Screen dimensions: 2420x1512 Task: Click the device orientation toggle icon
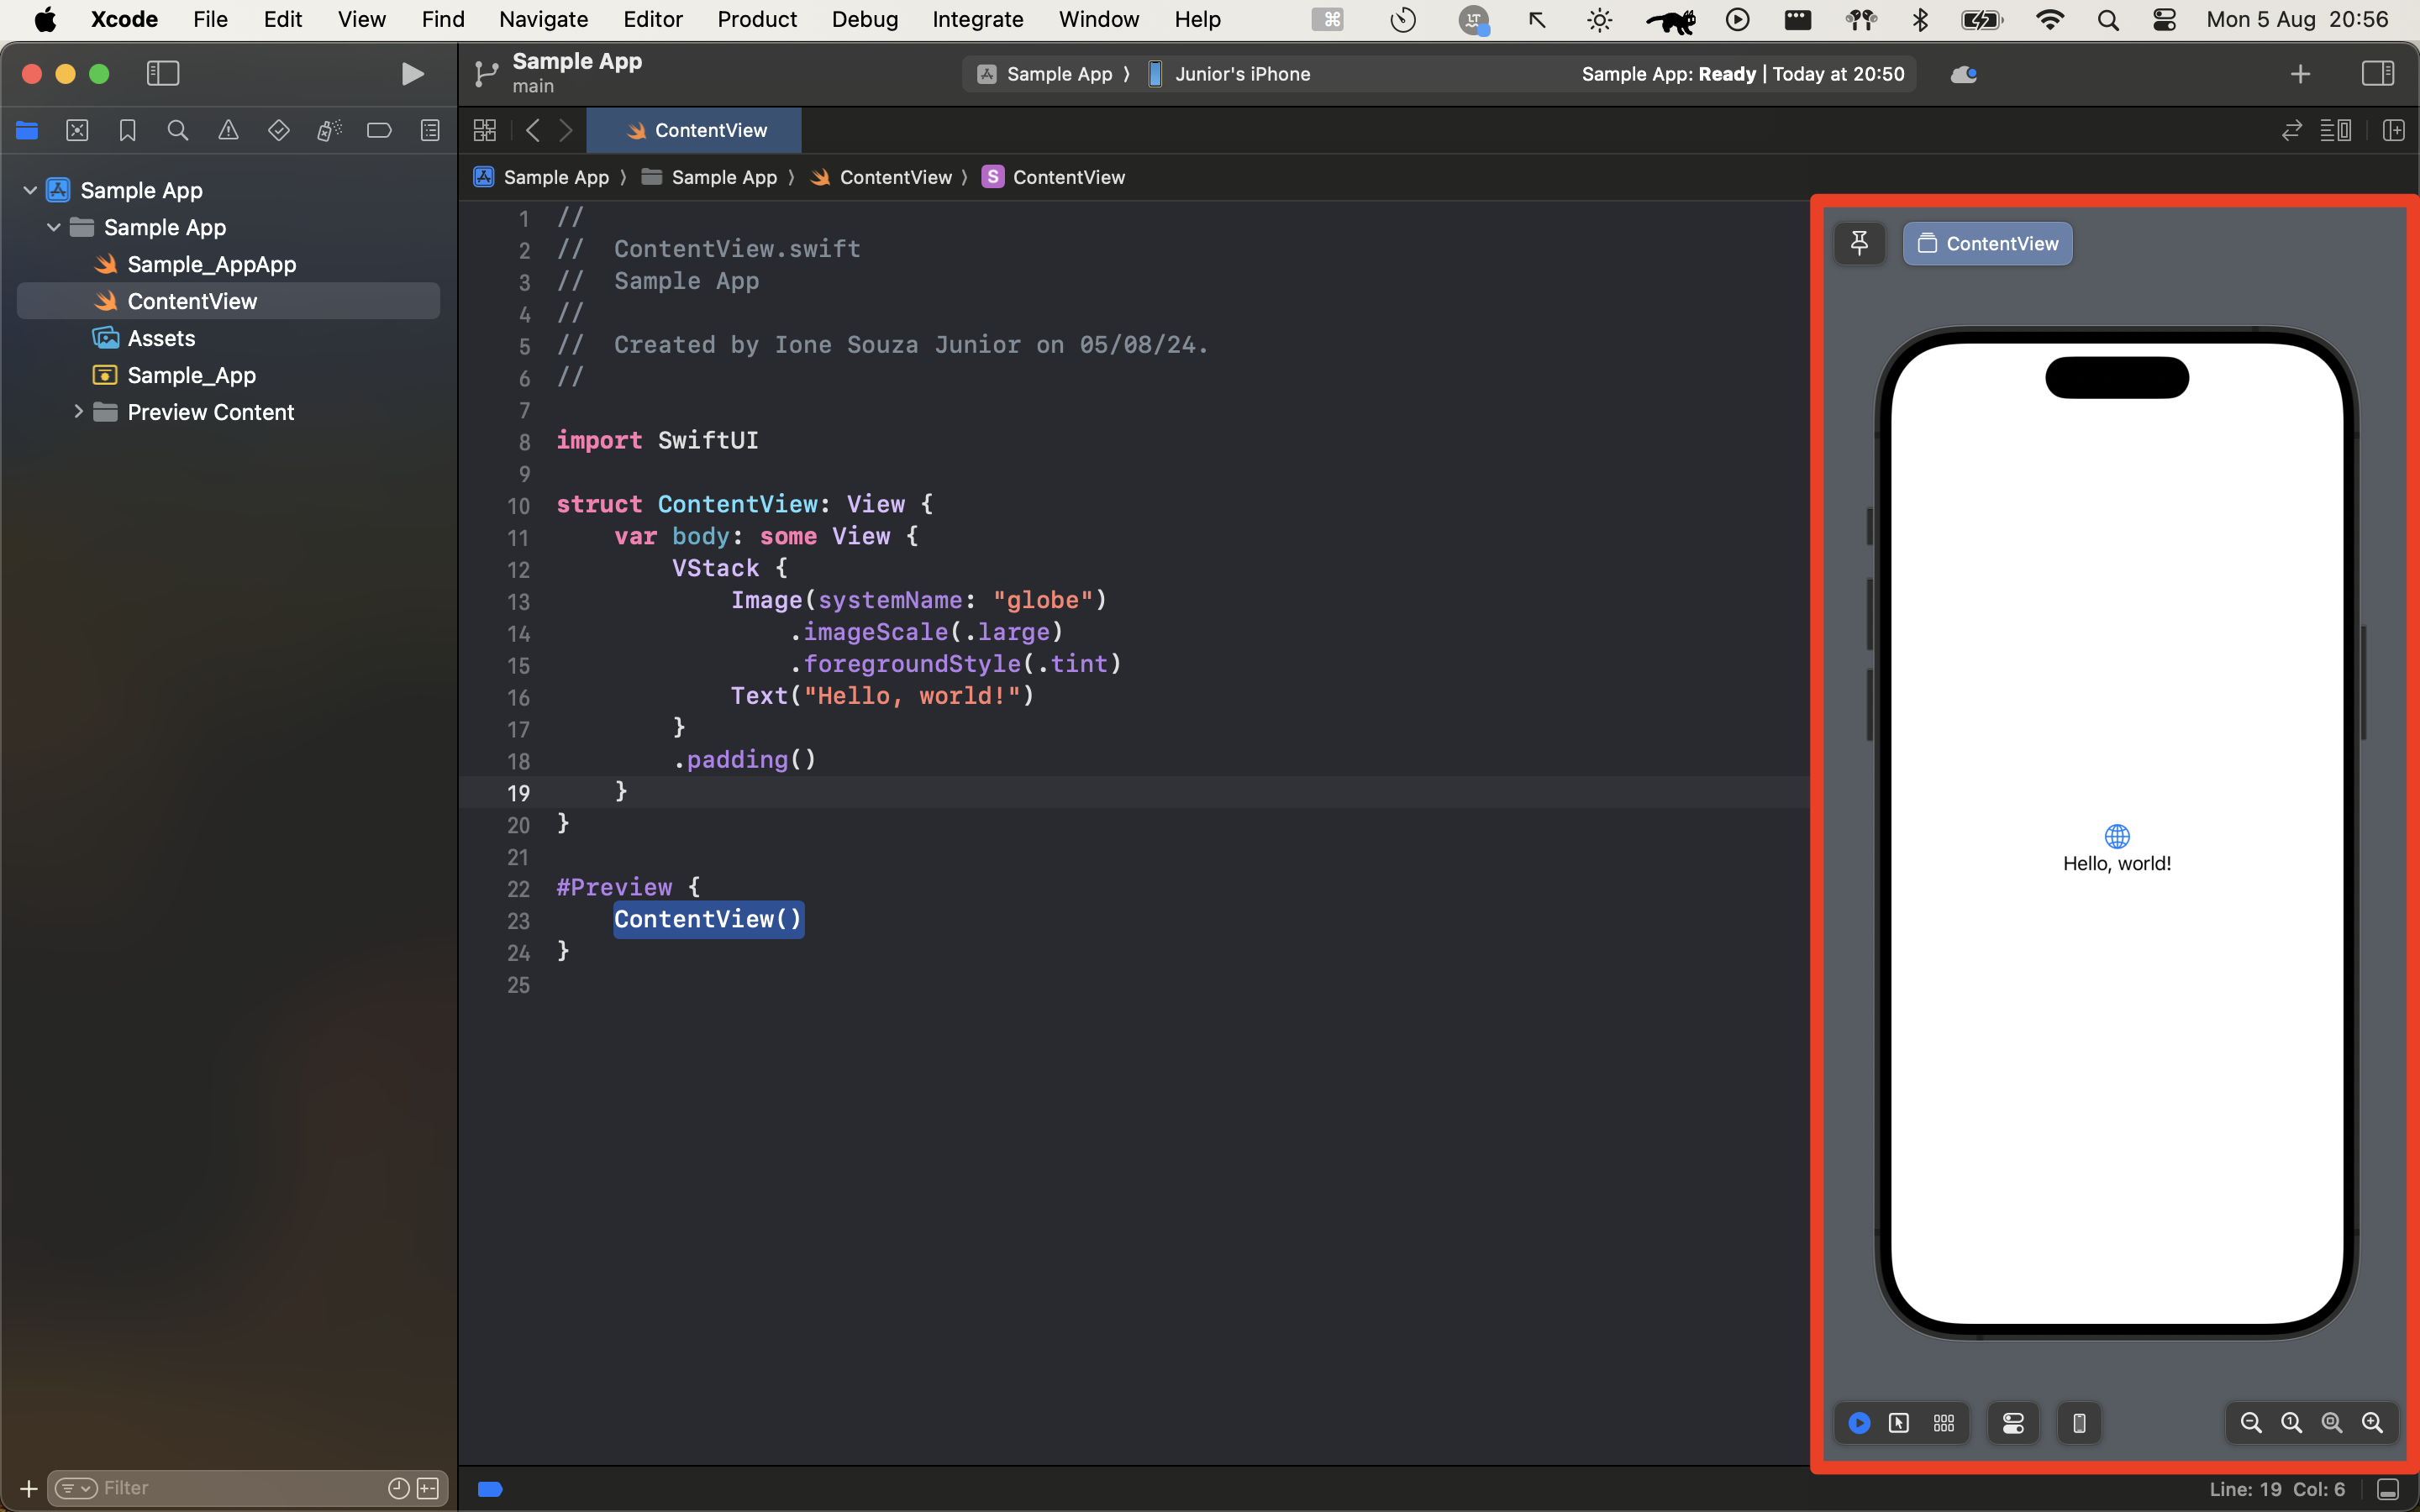pos(2079,1423)
